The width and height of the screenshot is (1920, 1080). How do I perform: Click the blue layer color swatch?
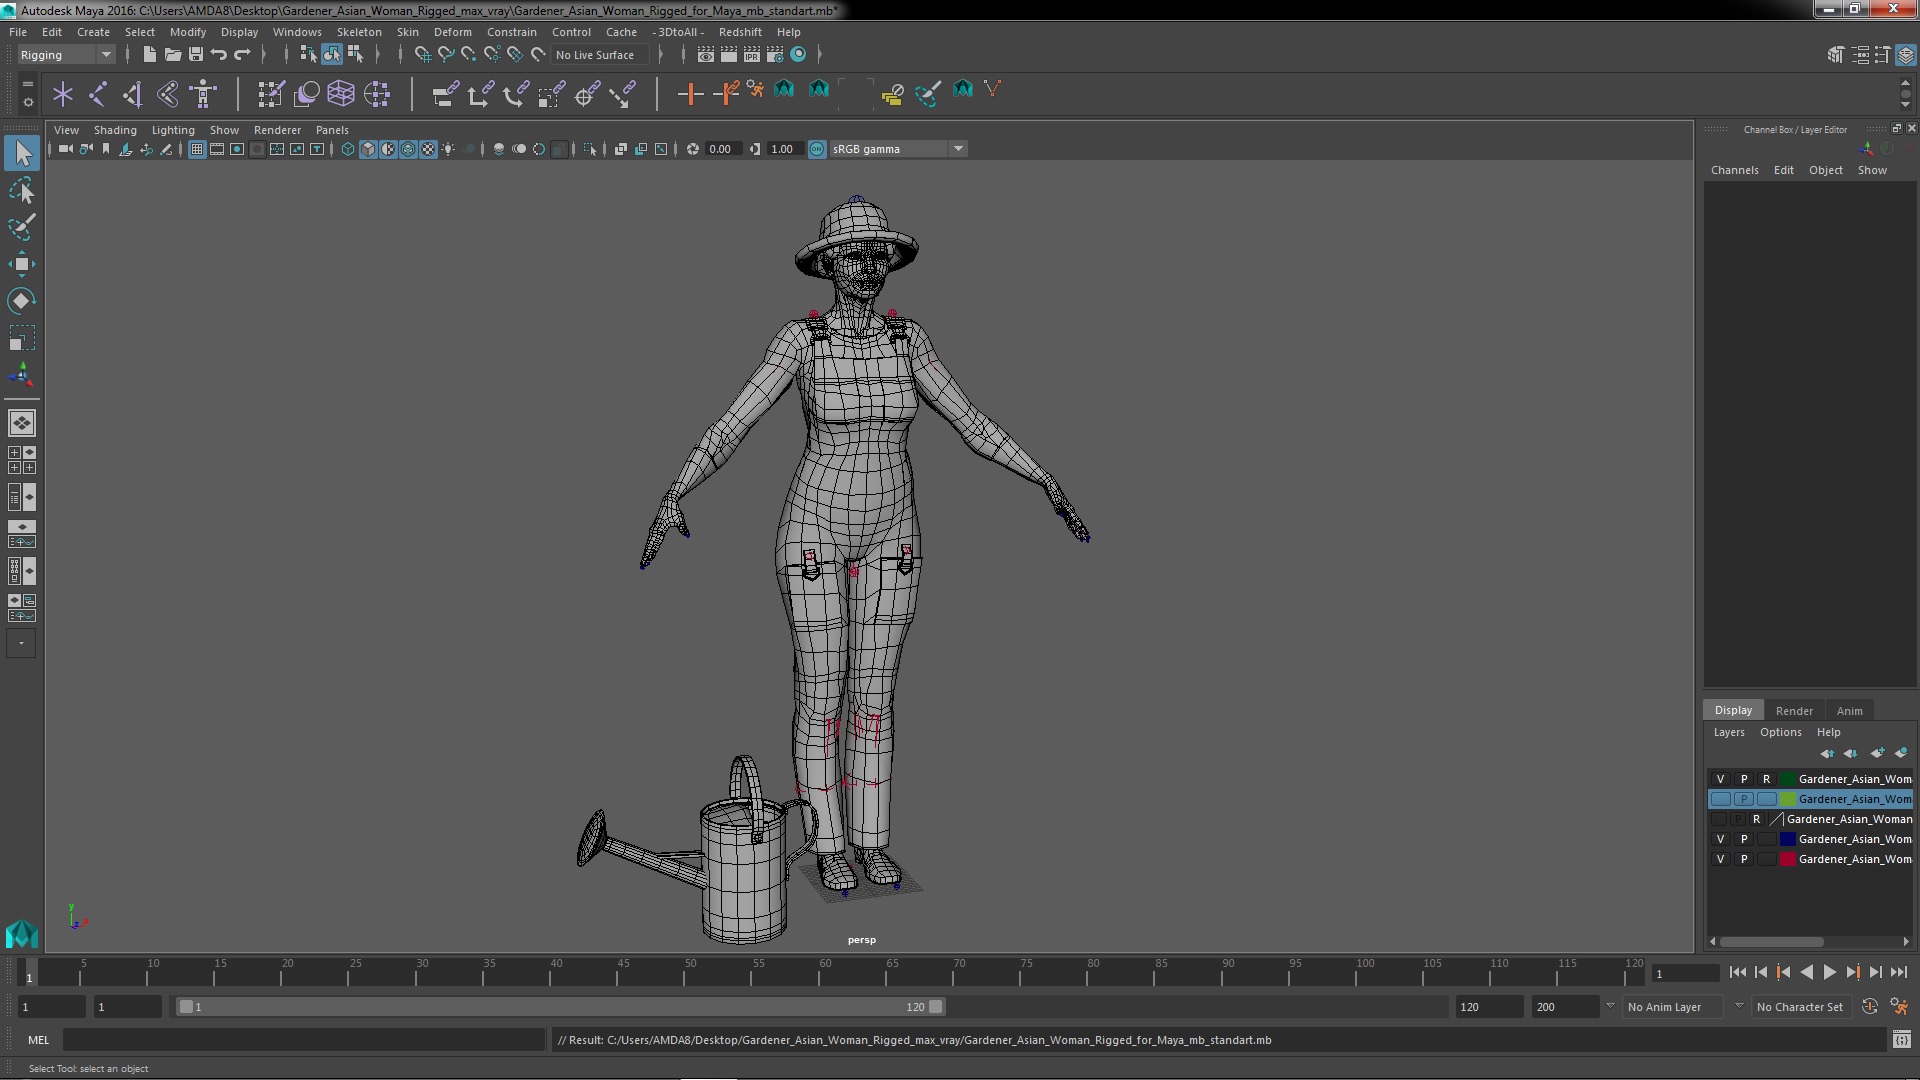click(x=1788, y=839)
